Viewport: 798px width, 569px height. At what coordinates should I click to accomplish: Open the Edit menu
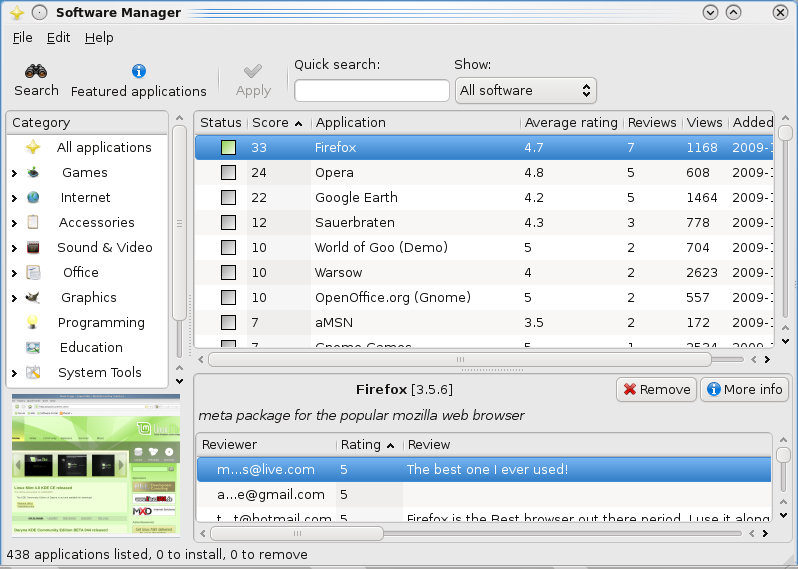coord(58,37)
